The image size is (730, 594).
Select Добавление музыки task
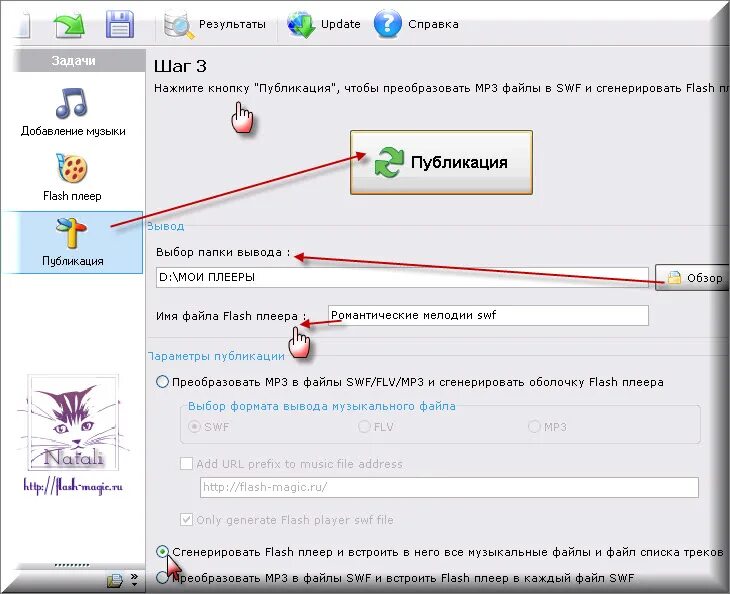pos(73,112)
